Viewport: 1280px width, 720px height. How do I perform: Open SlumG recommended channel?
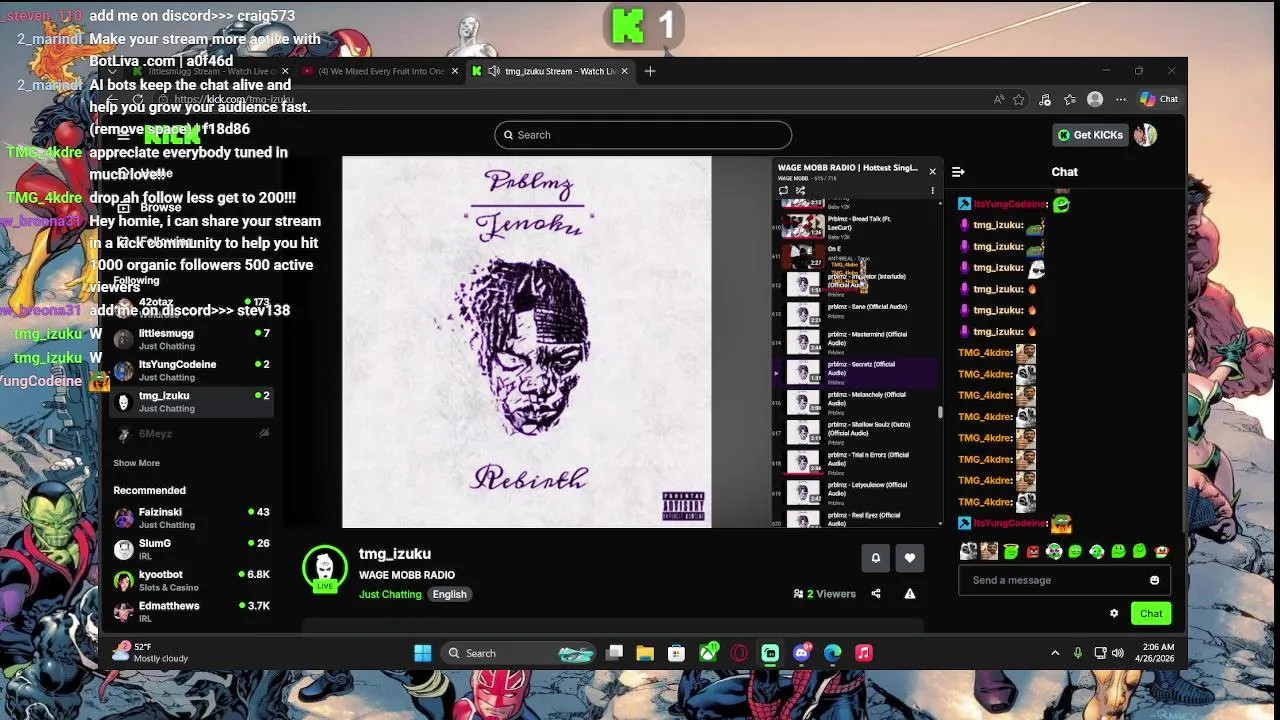coord(192,549)
